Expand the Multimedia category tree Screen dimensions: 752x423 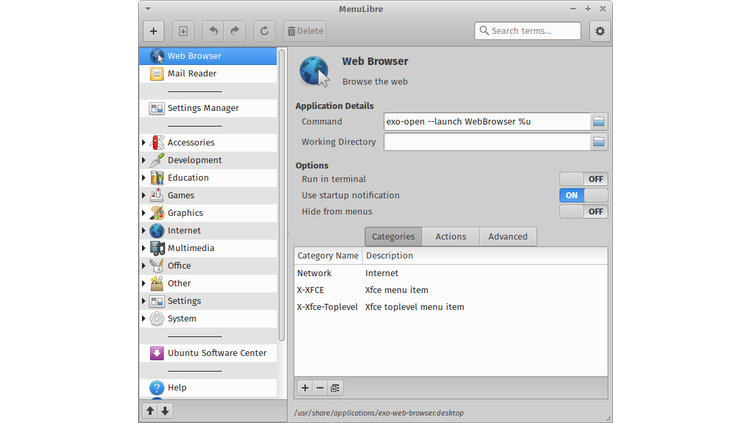pos(144,248)
